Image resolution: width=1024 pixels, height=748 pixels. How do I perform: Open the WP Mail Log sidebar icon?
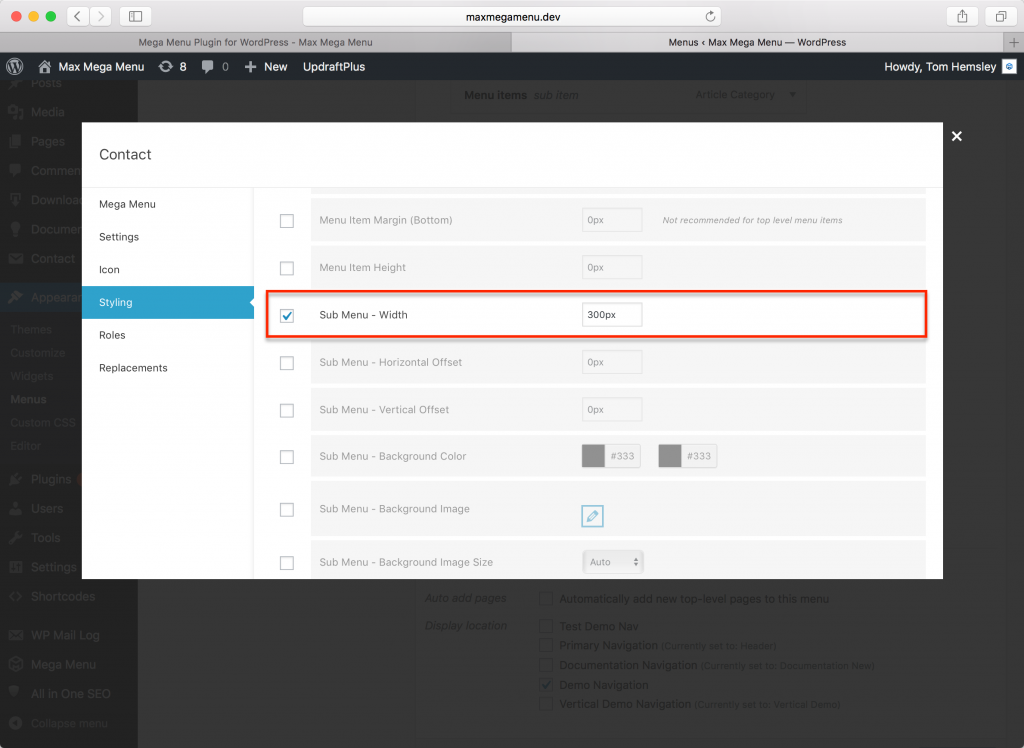pyautogui.click(x=15, y=635)
